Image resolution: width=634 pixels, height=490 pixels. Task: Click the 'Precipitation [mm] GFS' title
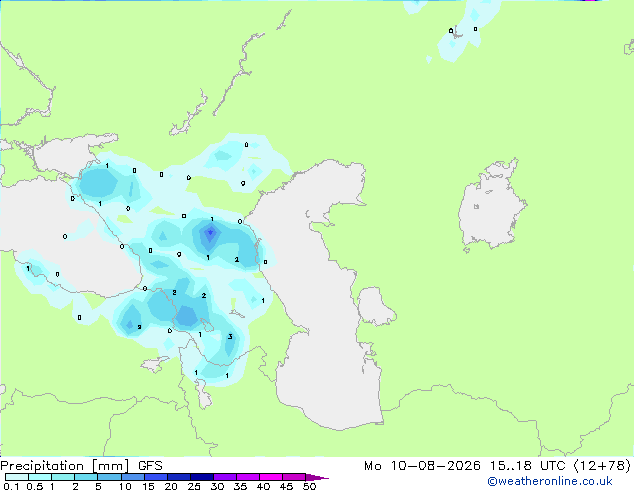pyautogui.click(x=81, y=466)
